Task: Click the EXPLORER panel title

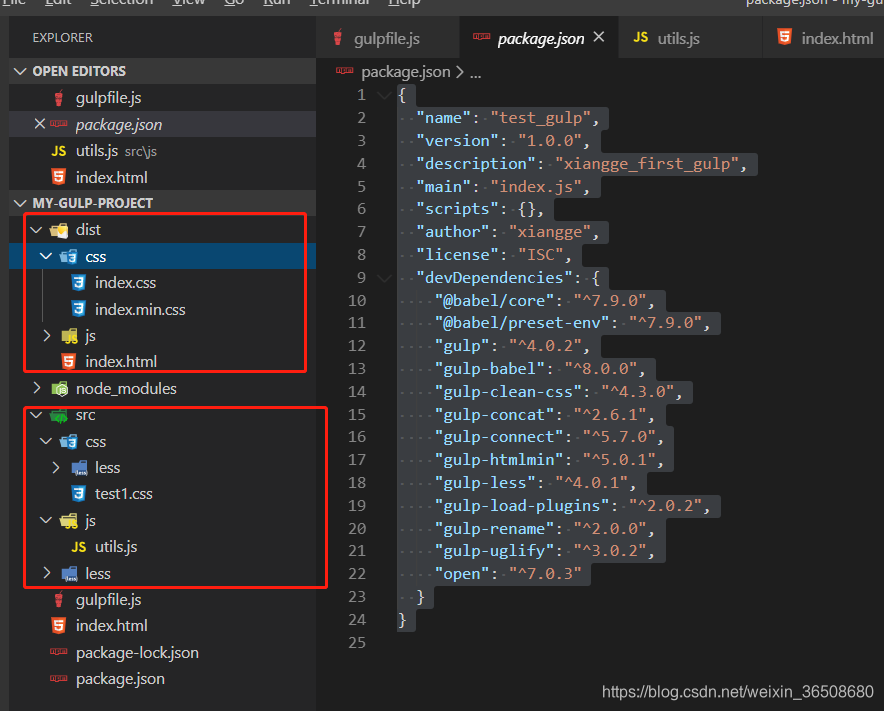Action: tap(63, 38)
